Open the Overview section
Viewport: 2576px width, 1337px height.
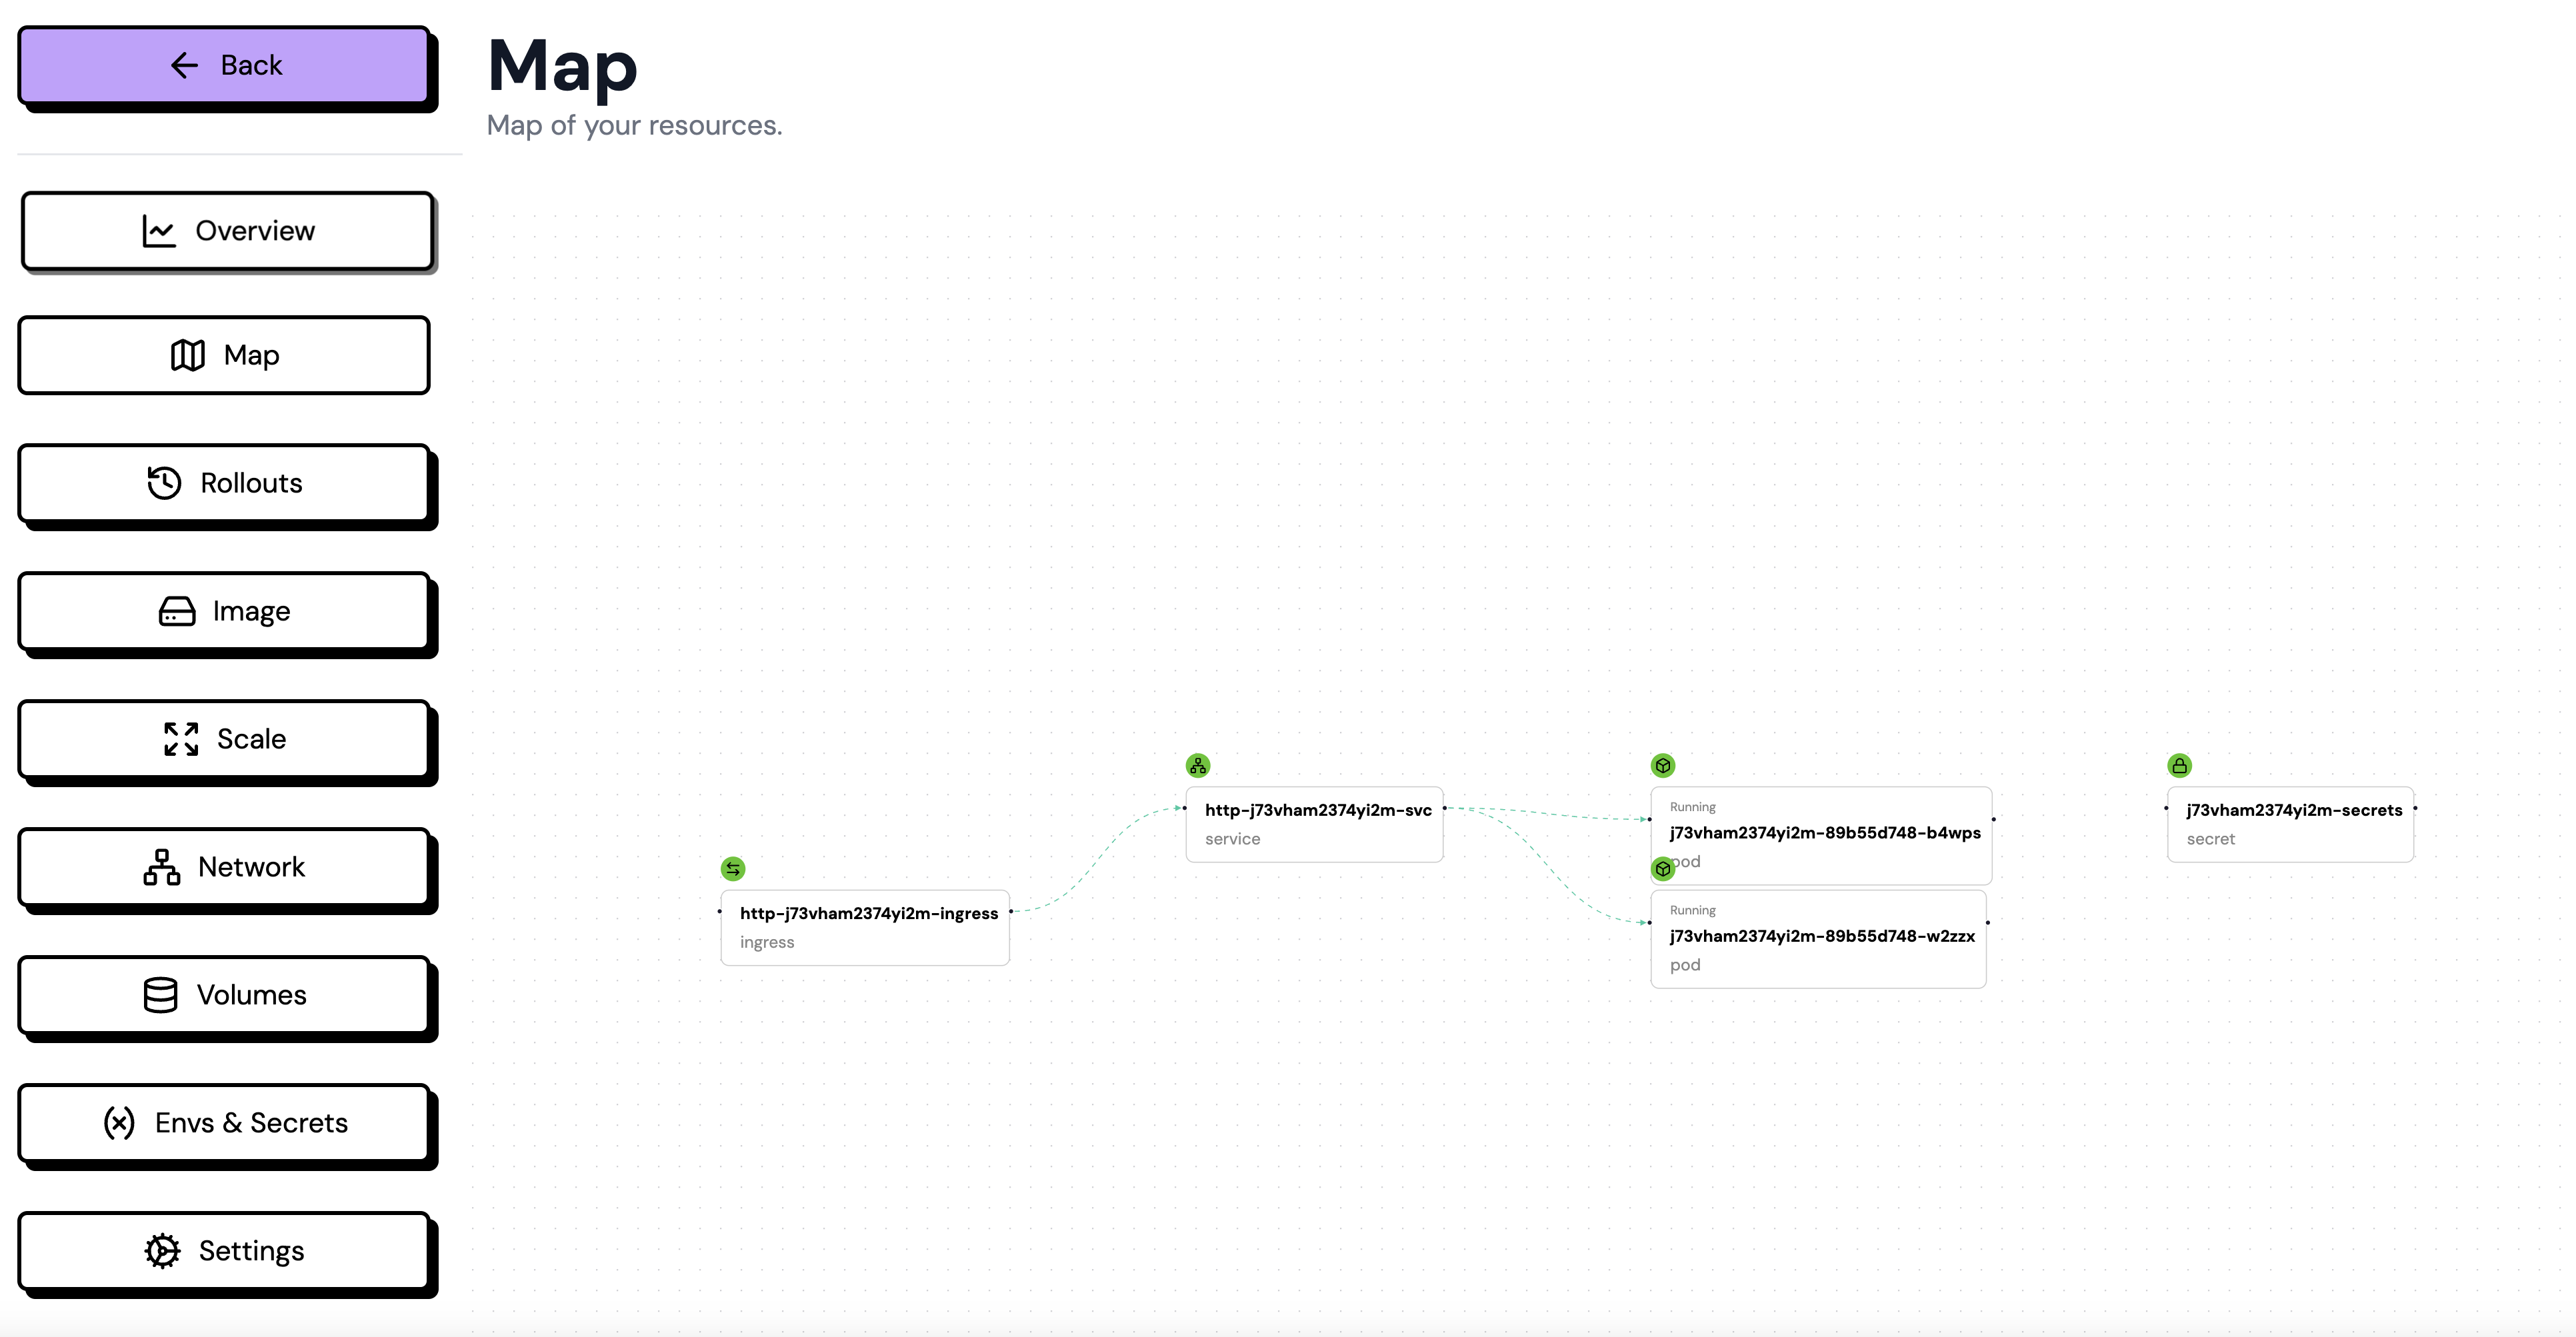[x=227, y=231]
